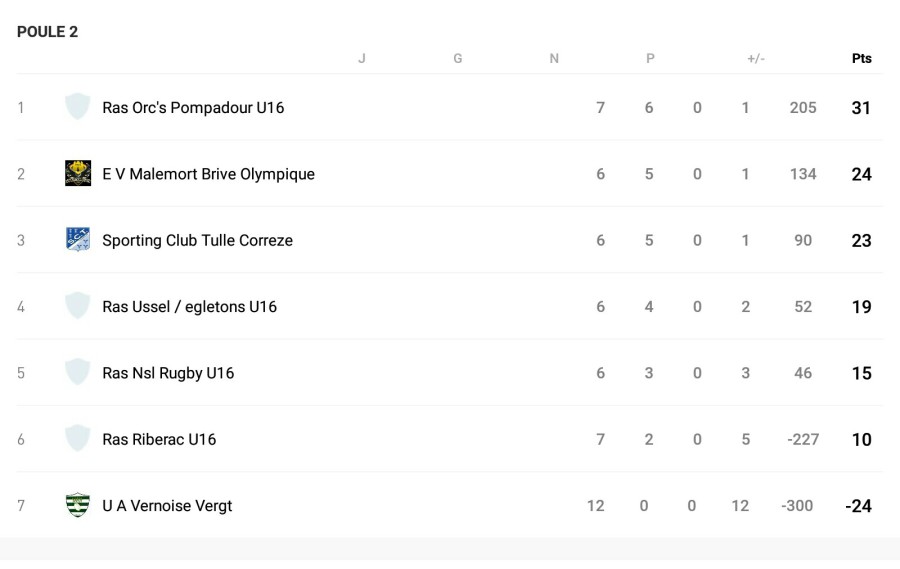The image size is (900, 569).
Task: Click the Ras Nsl Rugby U16 shield icon
Action: [x=78, y=373]
